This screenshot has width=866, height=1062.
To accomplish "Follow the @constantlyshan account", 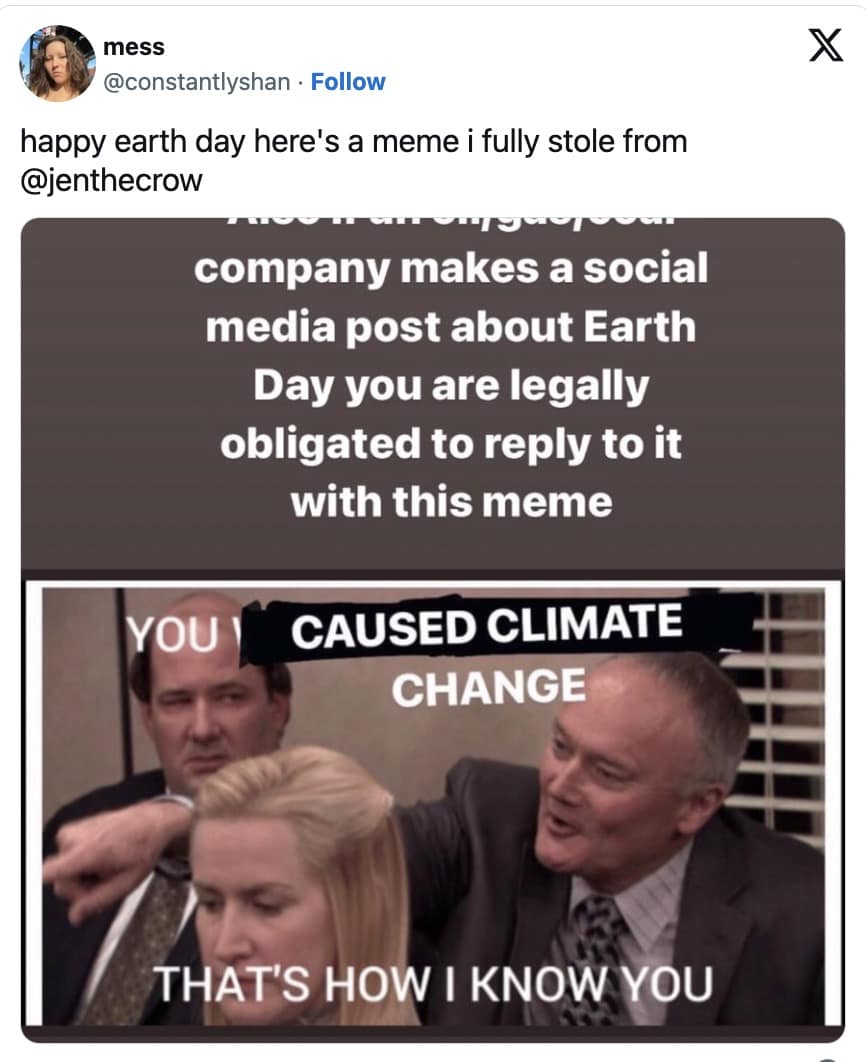I will click(347, 82).
